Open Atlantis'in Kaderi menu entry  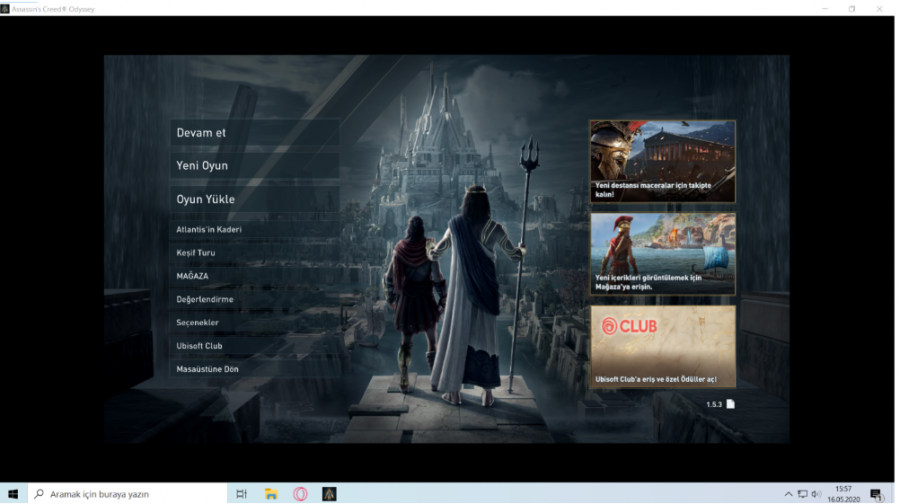point(254,229)
